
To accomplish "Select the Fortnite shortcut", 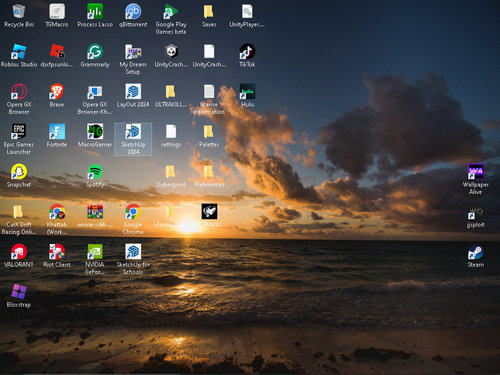I will [57, 132].
